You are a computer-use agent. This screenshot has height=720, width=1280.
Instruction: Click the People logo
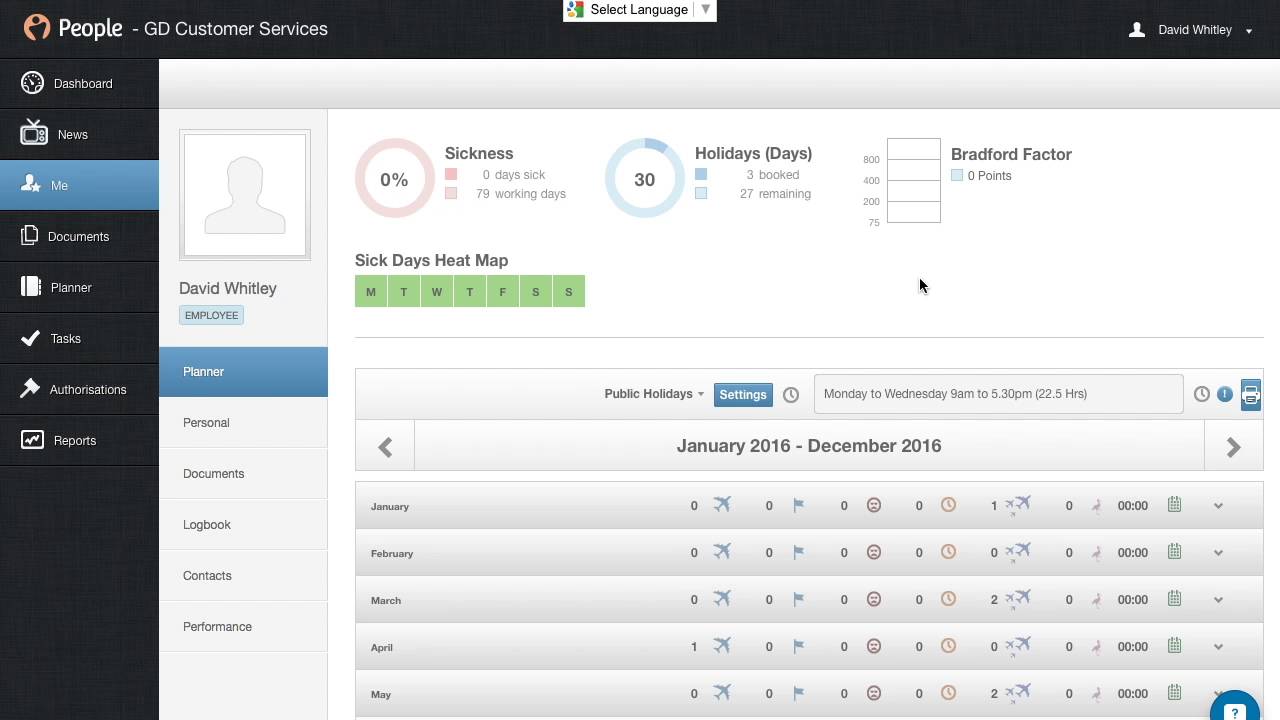[72, 28]
